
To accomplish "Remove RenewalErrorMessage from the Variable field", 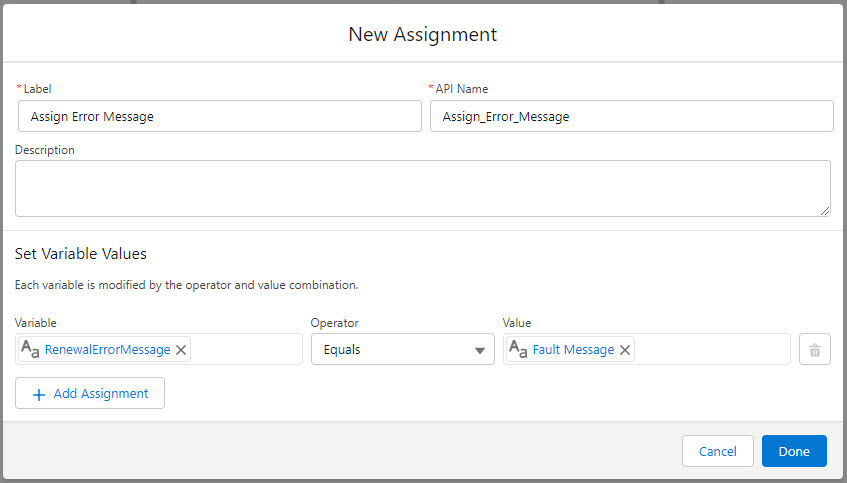I will (x=181, y=350).
